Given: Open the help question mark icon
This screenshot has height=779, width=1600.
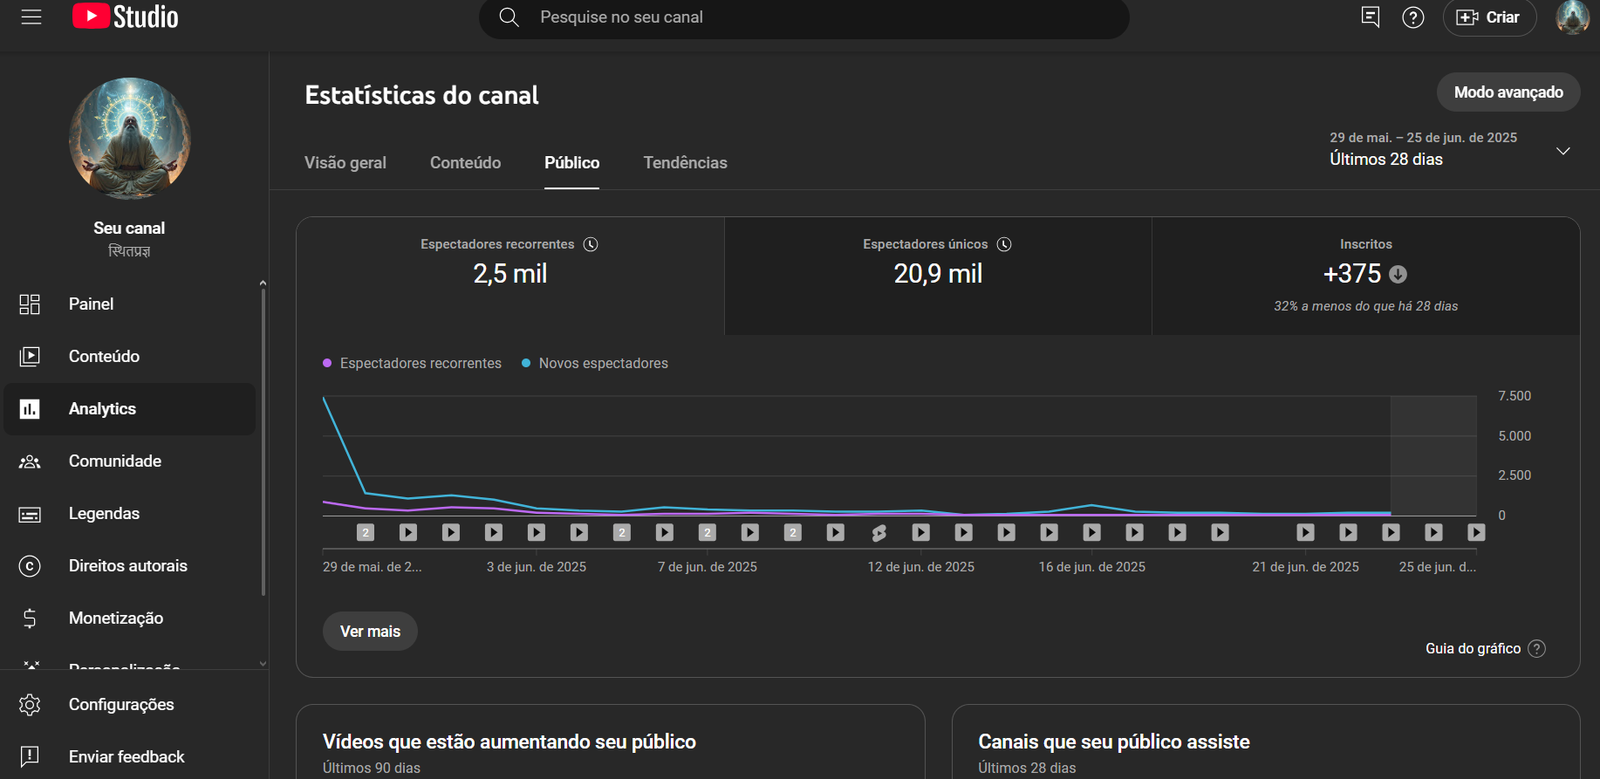Looking at the screenshot, I should 1413,17.
